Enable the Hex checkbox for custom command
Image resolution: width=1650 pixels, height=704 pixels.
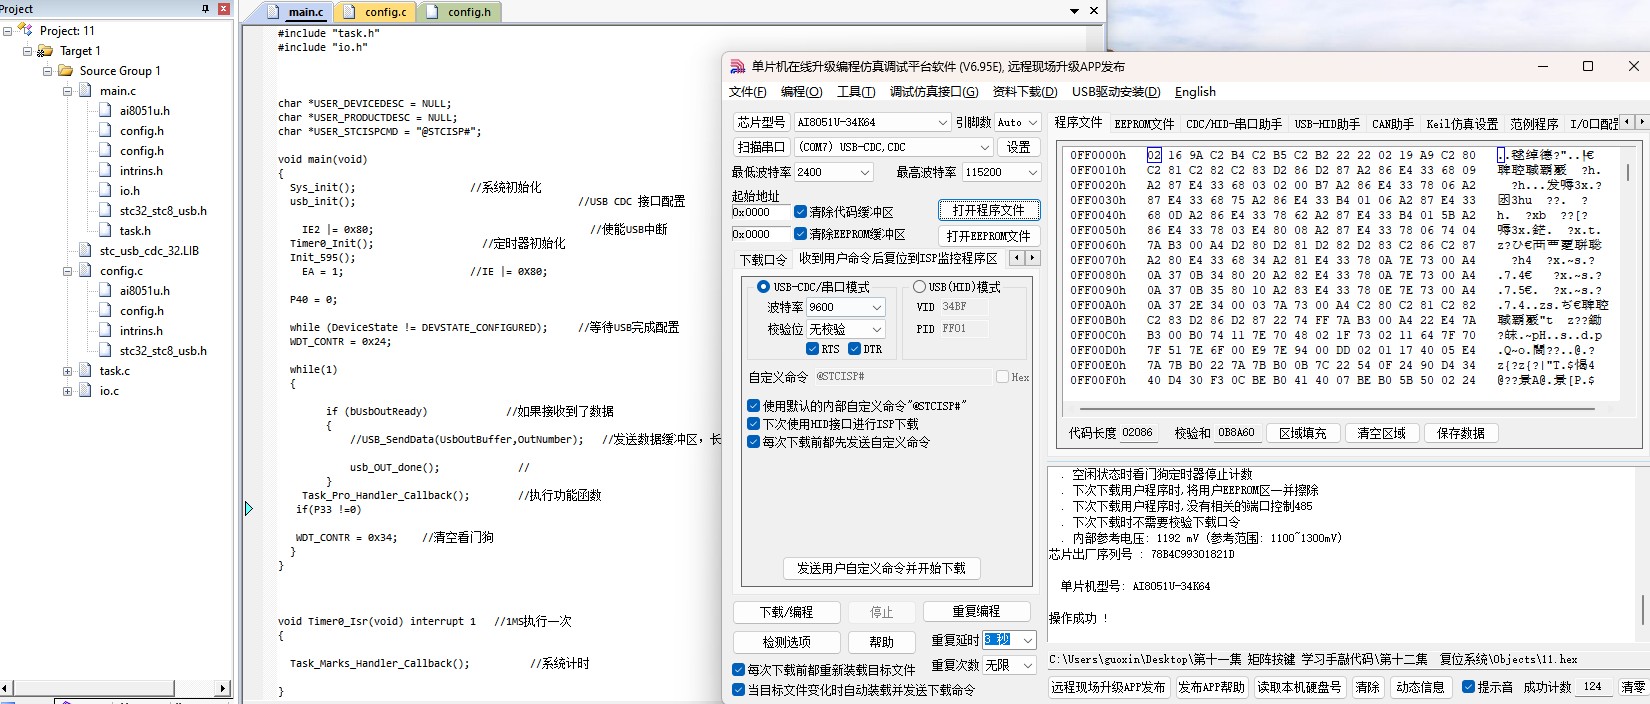coord(1002,376)
